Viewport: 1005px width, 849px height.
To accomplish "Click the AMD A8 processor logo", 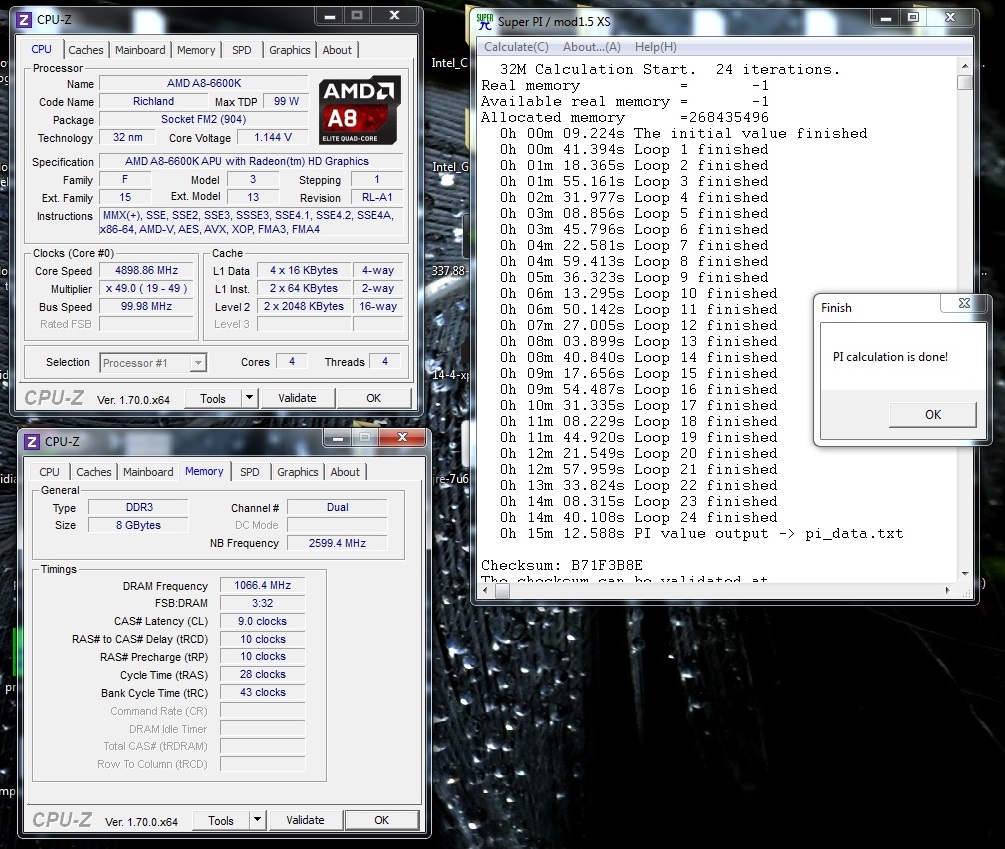I will 359,110.
